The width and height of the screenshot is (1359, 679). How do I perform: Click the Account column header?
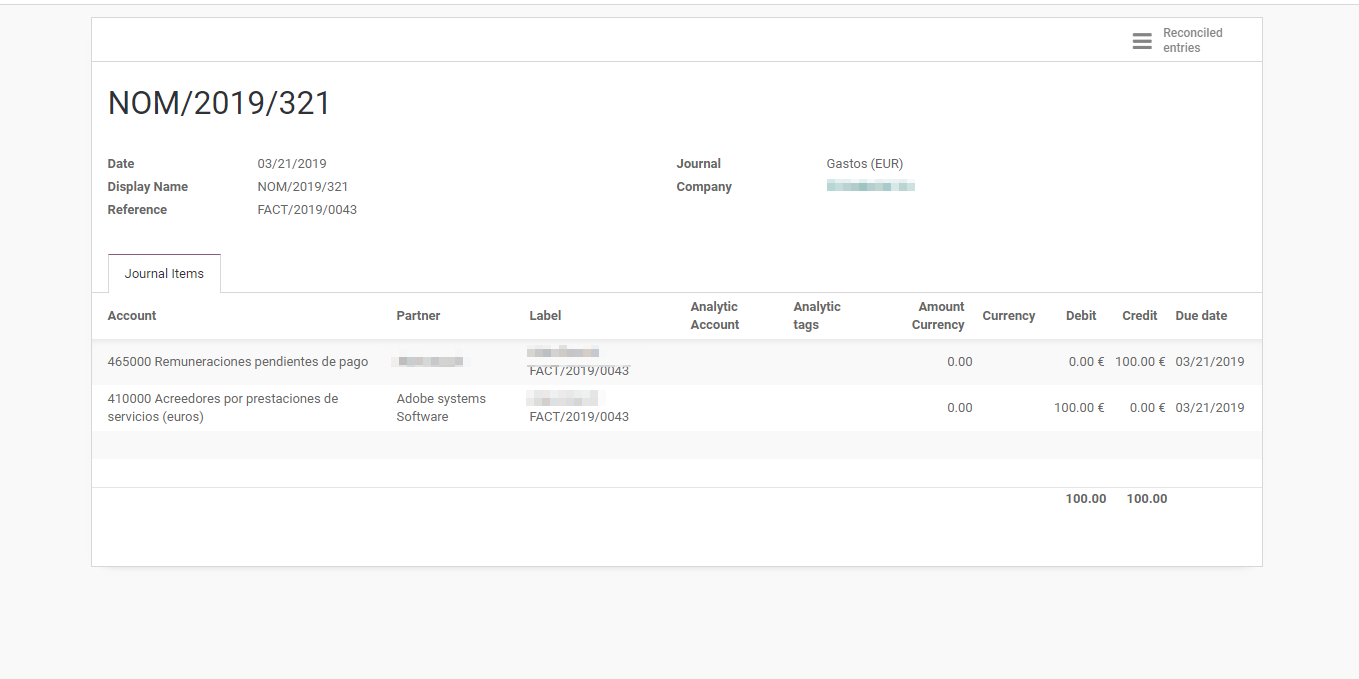[131, 315]
